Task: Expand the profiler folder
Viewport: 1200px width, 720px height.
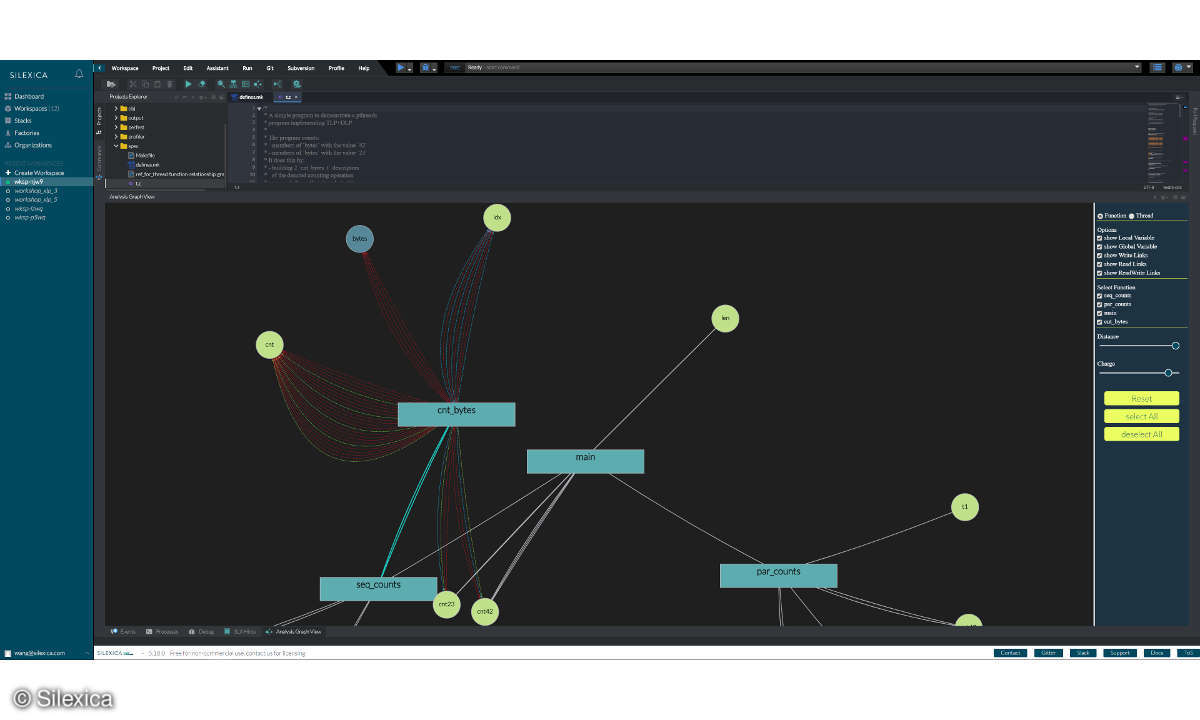Action: point(116,136)
